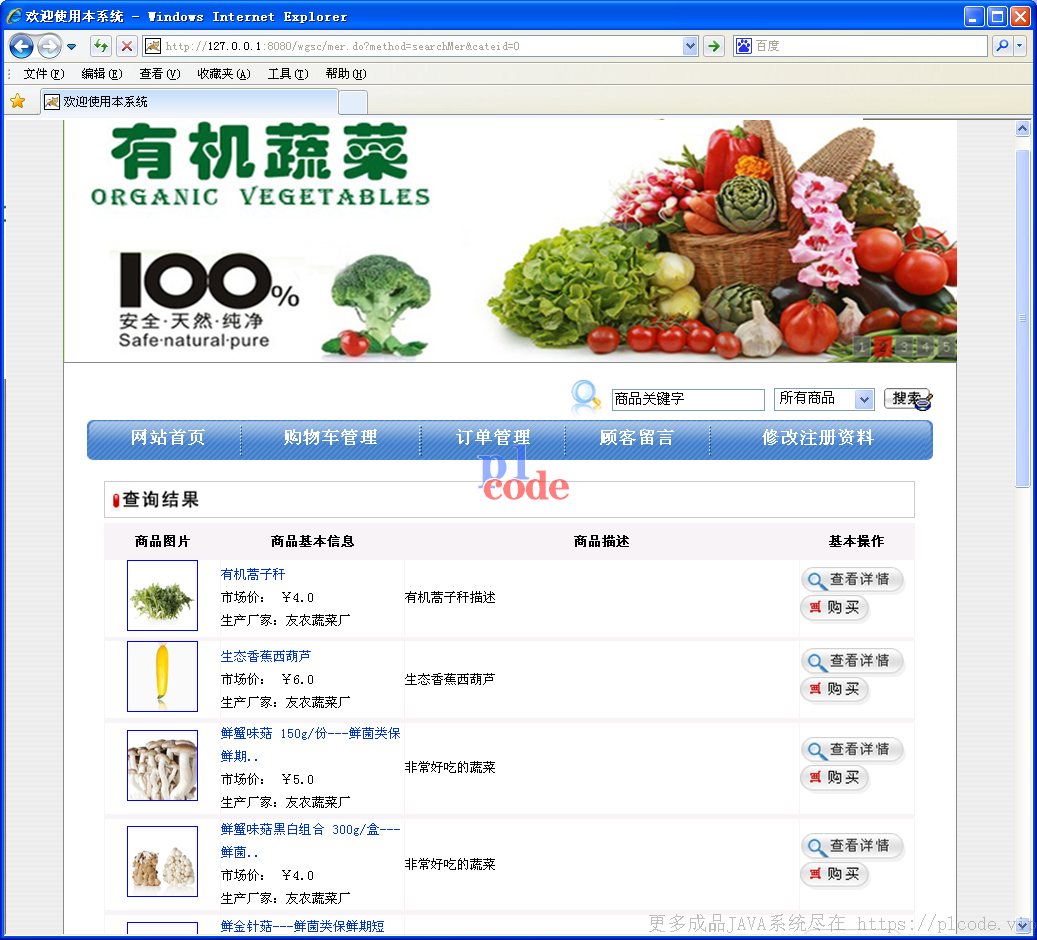Open the 鲜蟹味菇 150g/份 product link

[311, 744]
